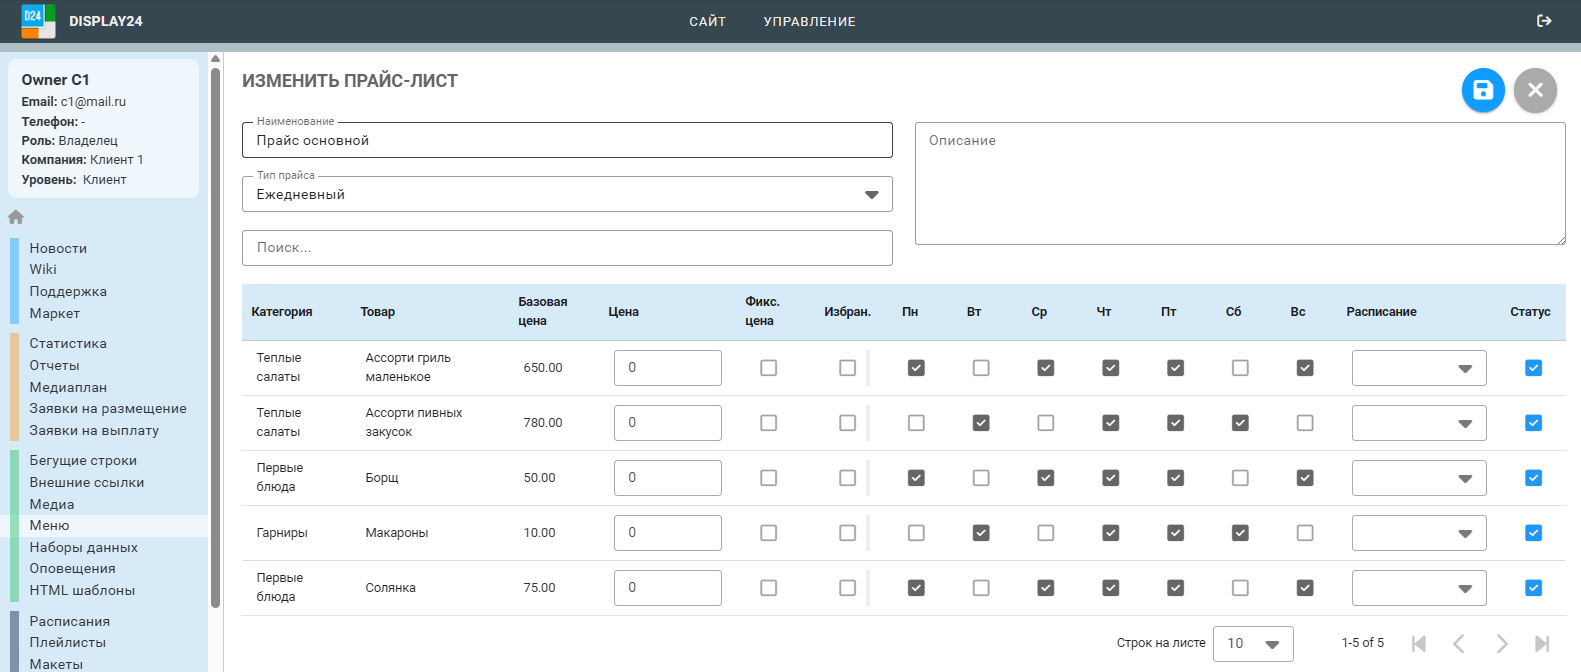Image resolution: width=1581 pixels, height=672 pixels.
Task: Jump to last page icon
Action: point(1542,643)
